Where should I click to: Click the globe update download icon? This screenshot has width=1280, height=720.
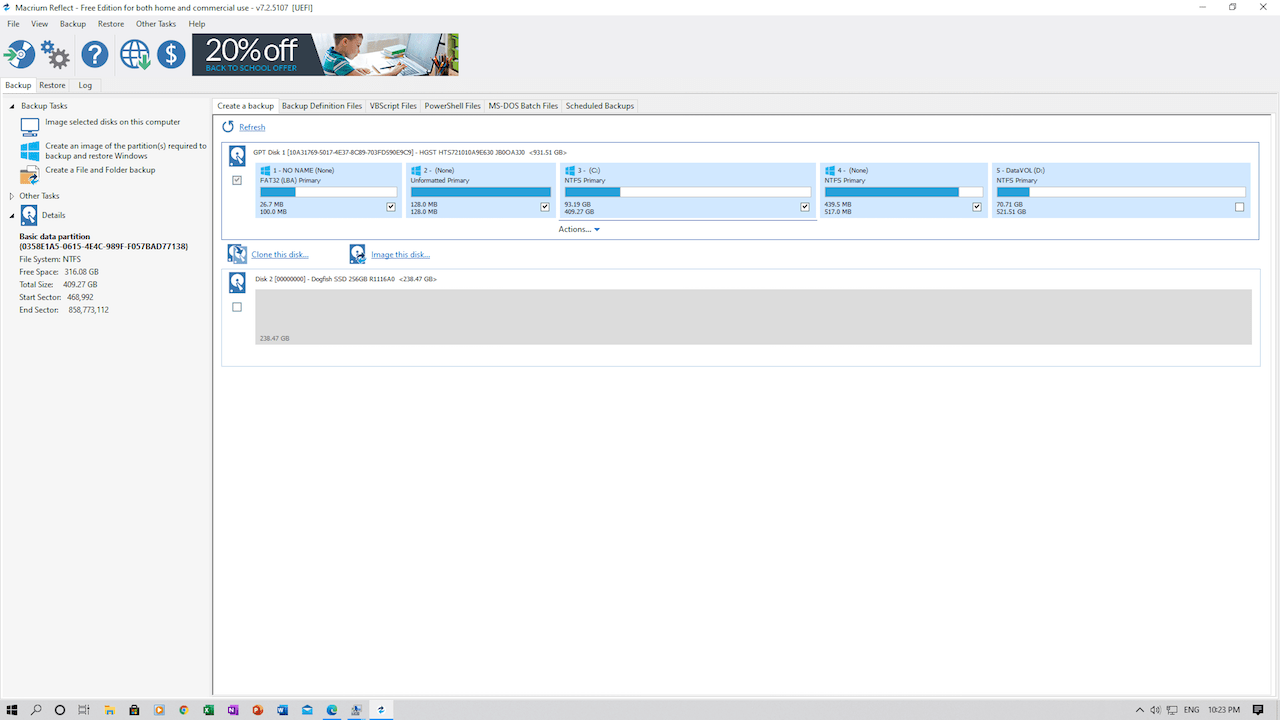(135, 55)
